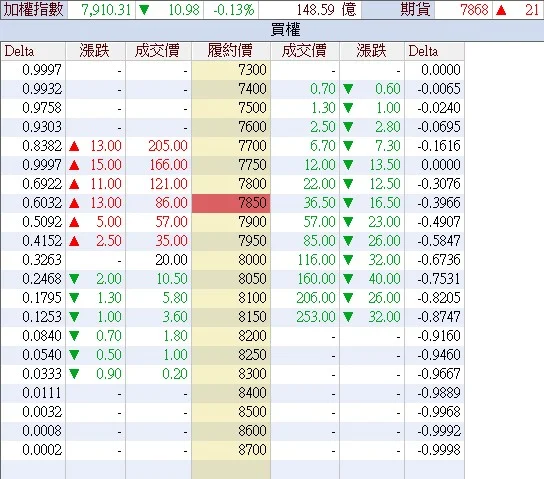The image size is (544, 479).
Task: Click call trade price 35.00
Action: tap(171, 241)
